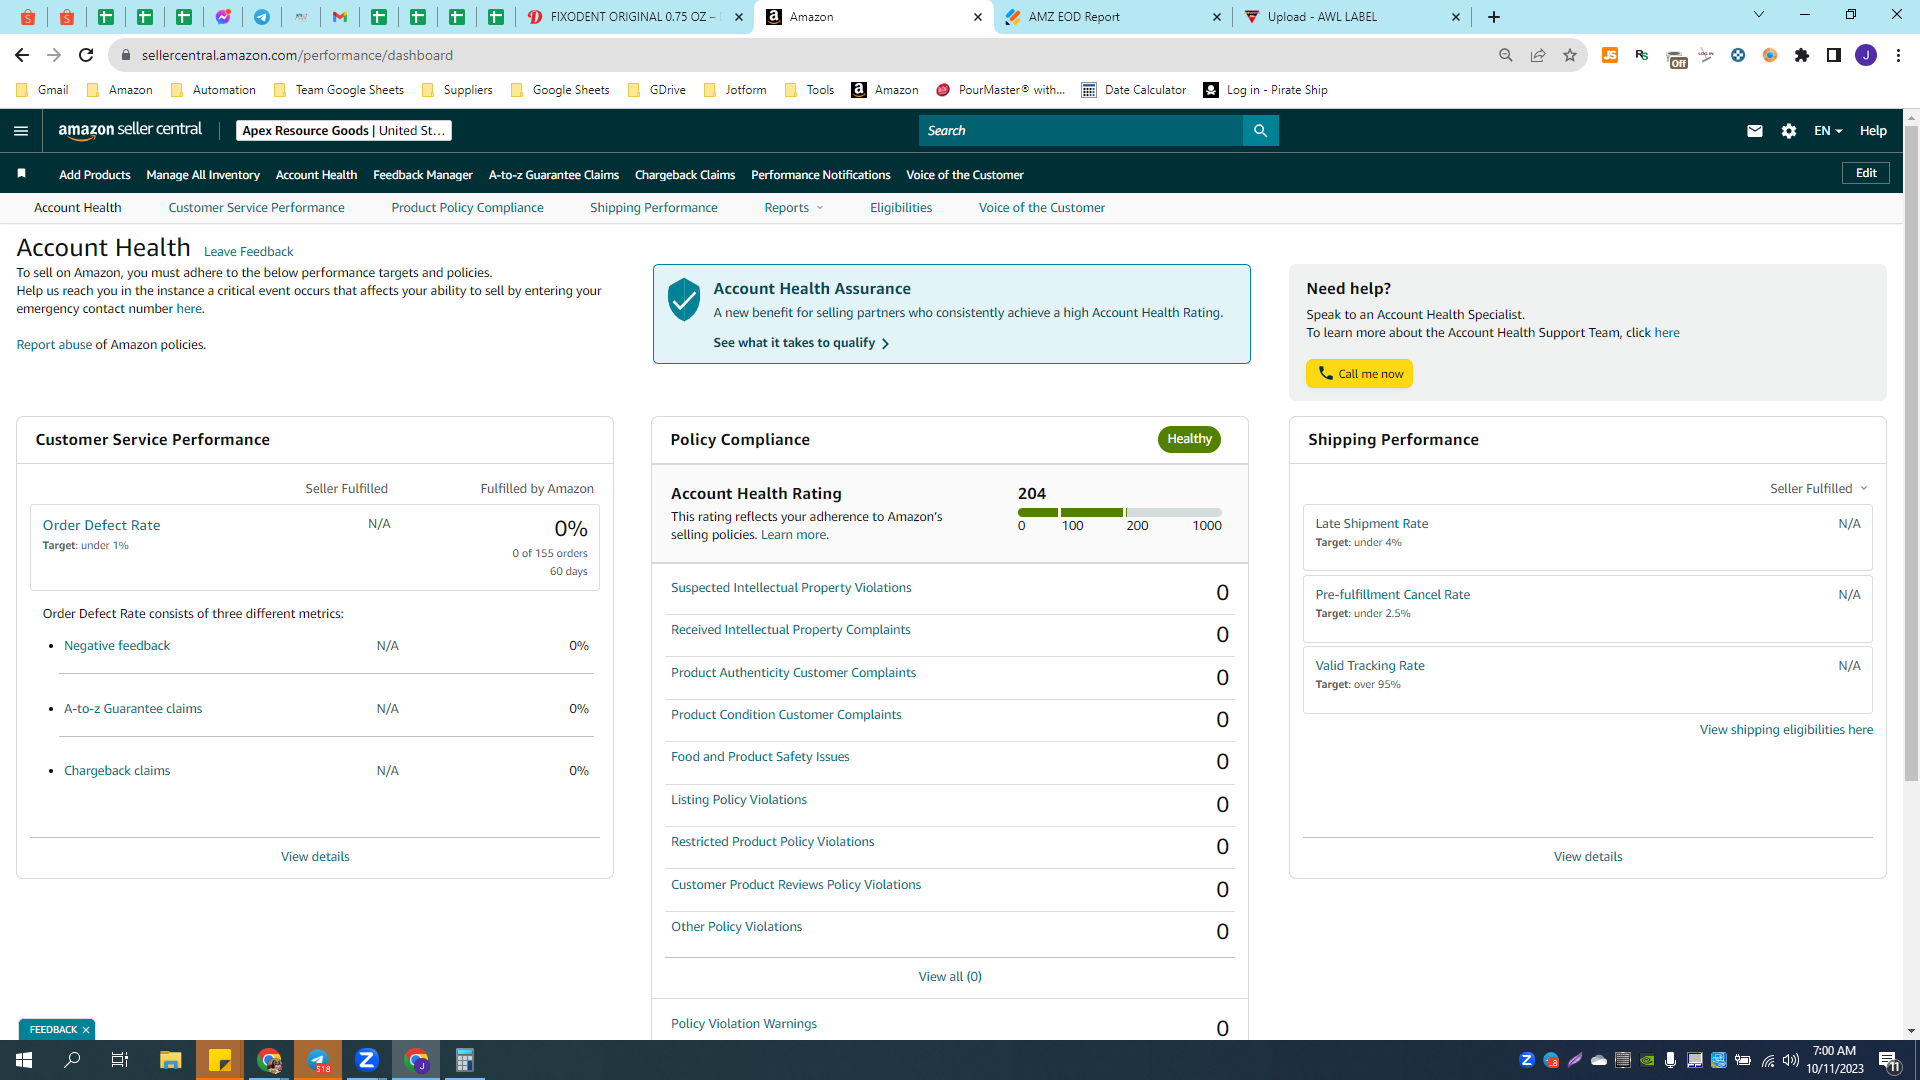1920x1080 pixels.
Task: Open the Pirate Ship login bookmark
Action: point(1265,90)
